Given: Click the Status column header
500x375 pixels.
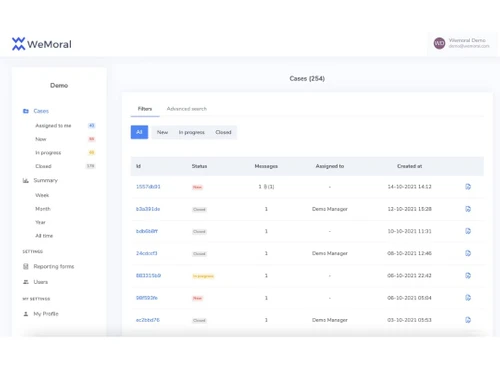Looking at the screenshot, I should point(199,166).
